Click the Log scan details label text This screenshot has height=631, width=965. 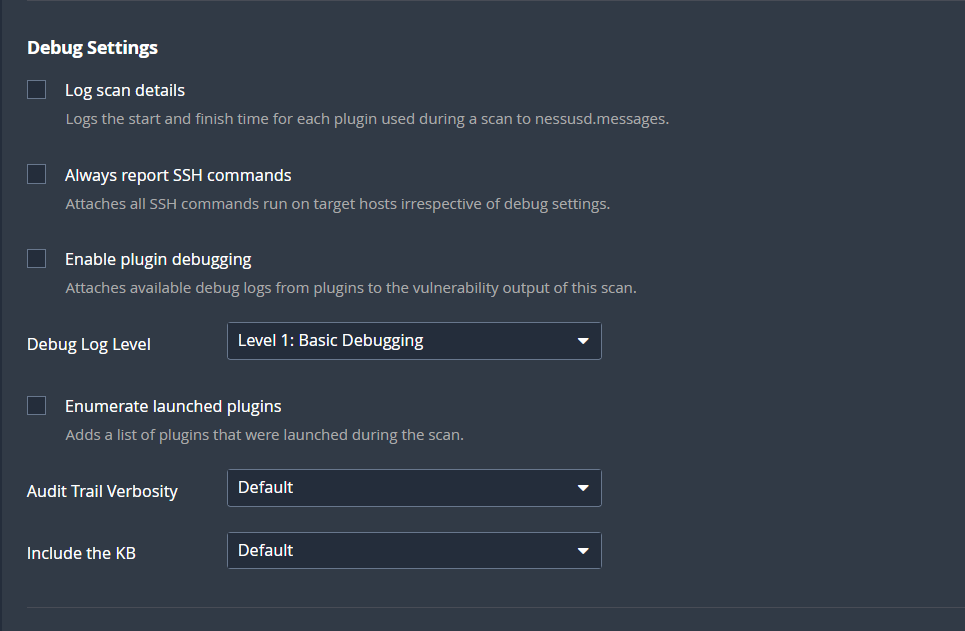[125, 90]
